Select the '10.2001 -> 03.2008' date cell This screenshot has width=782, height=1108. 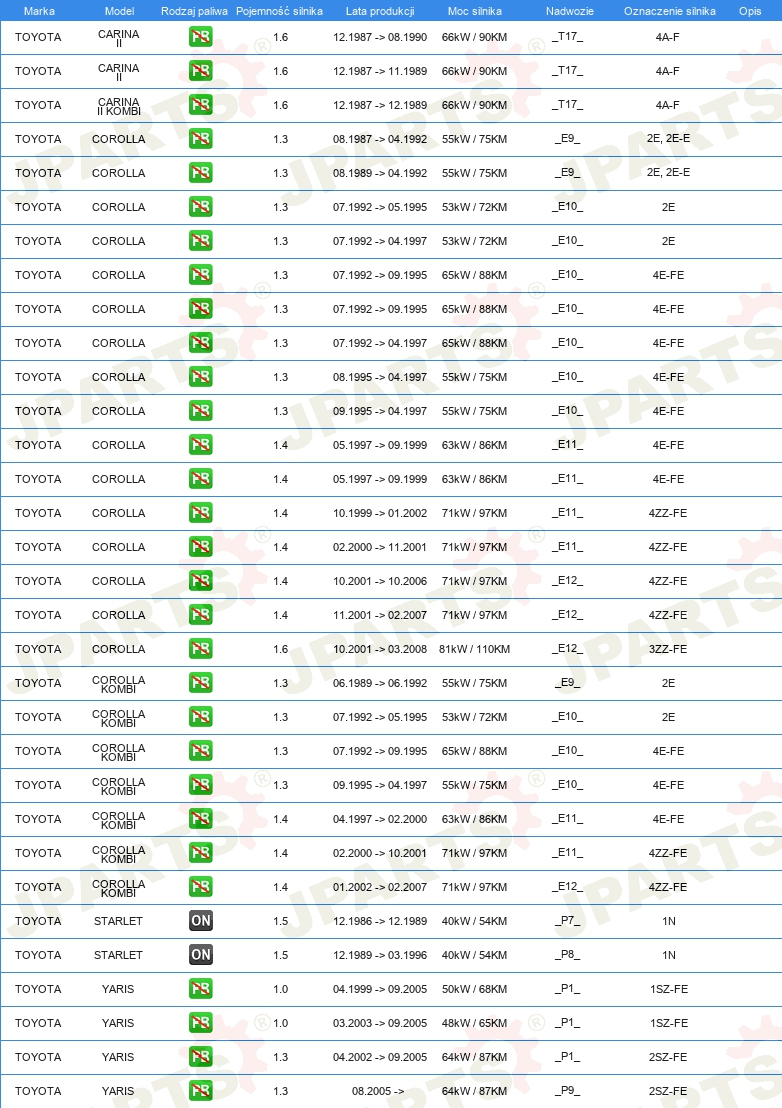(x=380, y=649)
